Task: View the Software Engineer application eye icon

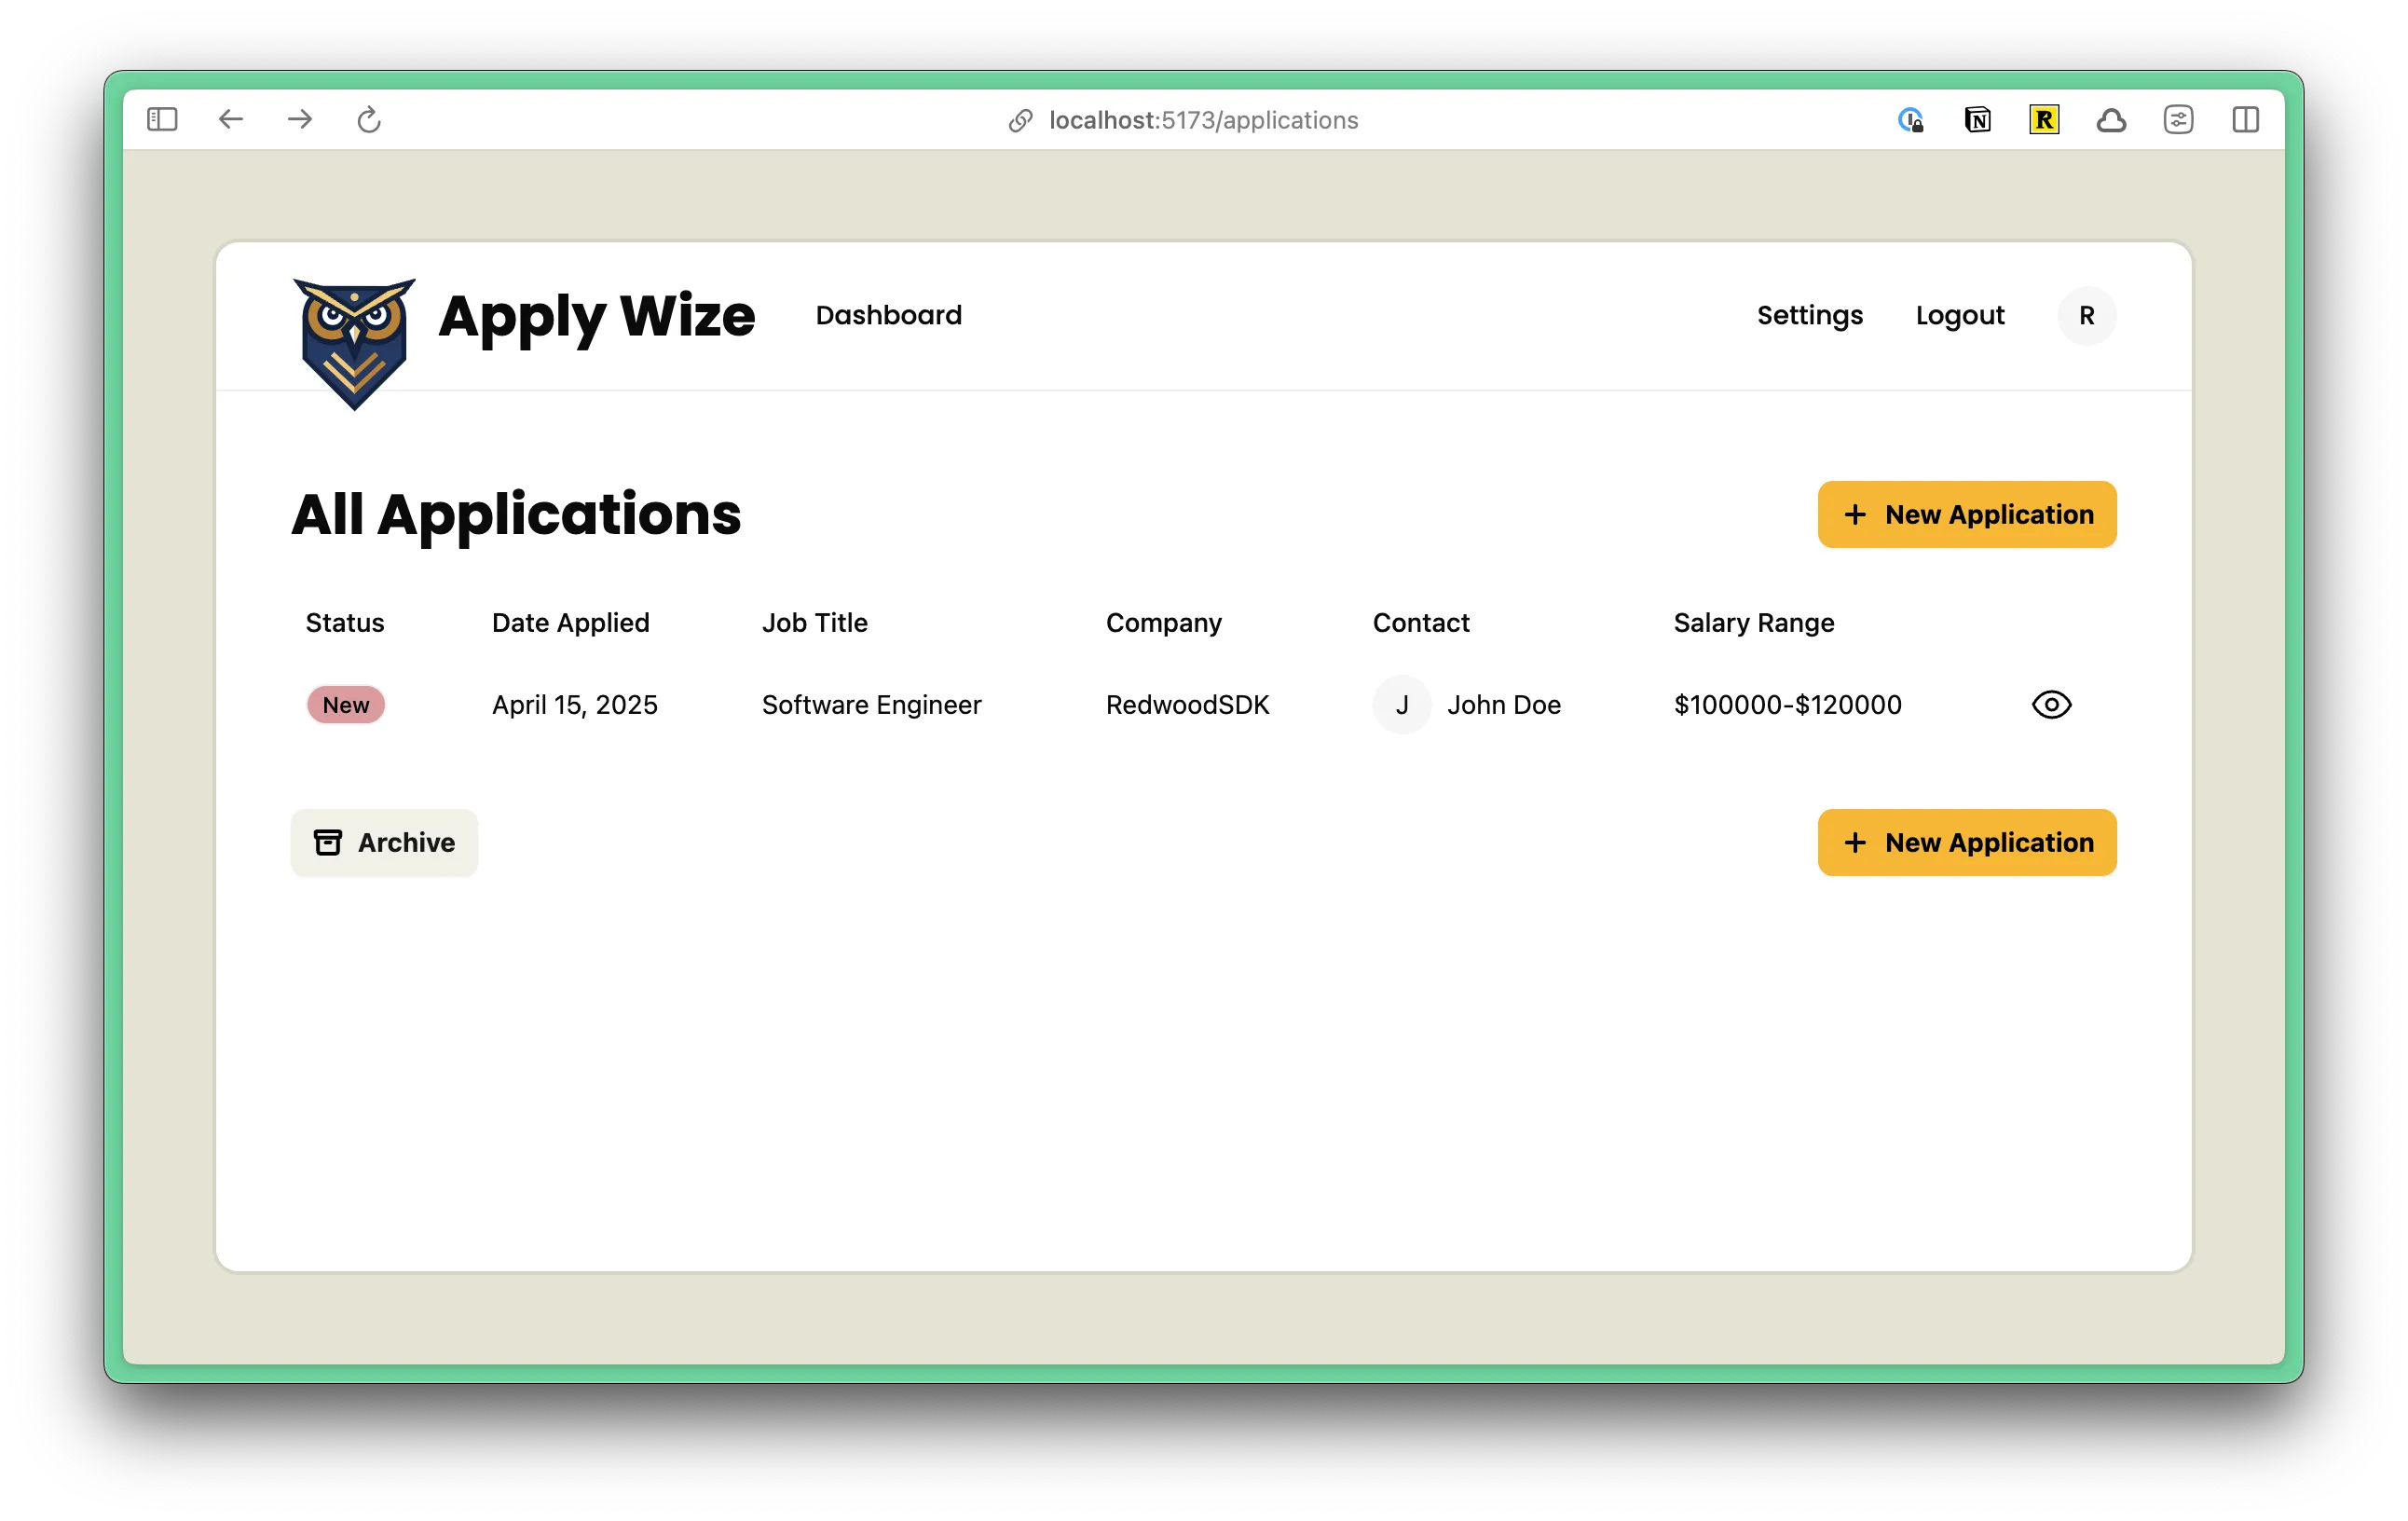Action: [2051, 705]
